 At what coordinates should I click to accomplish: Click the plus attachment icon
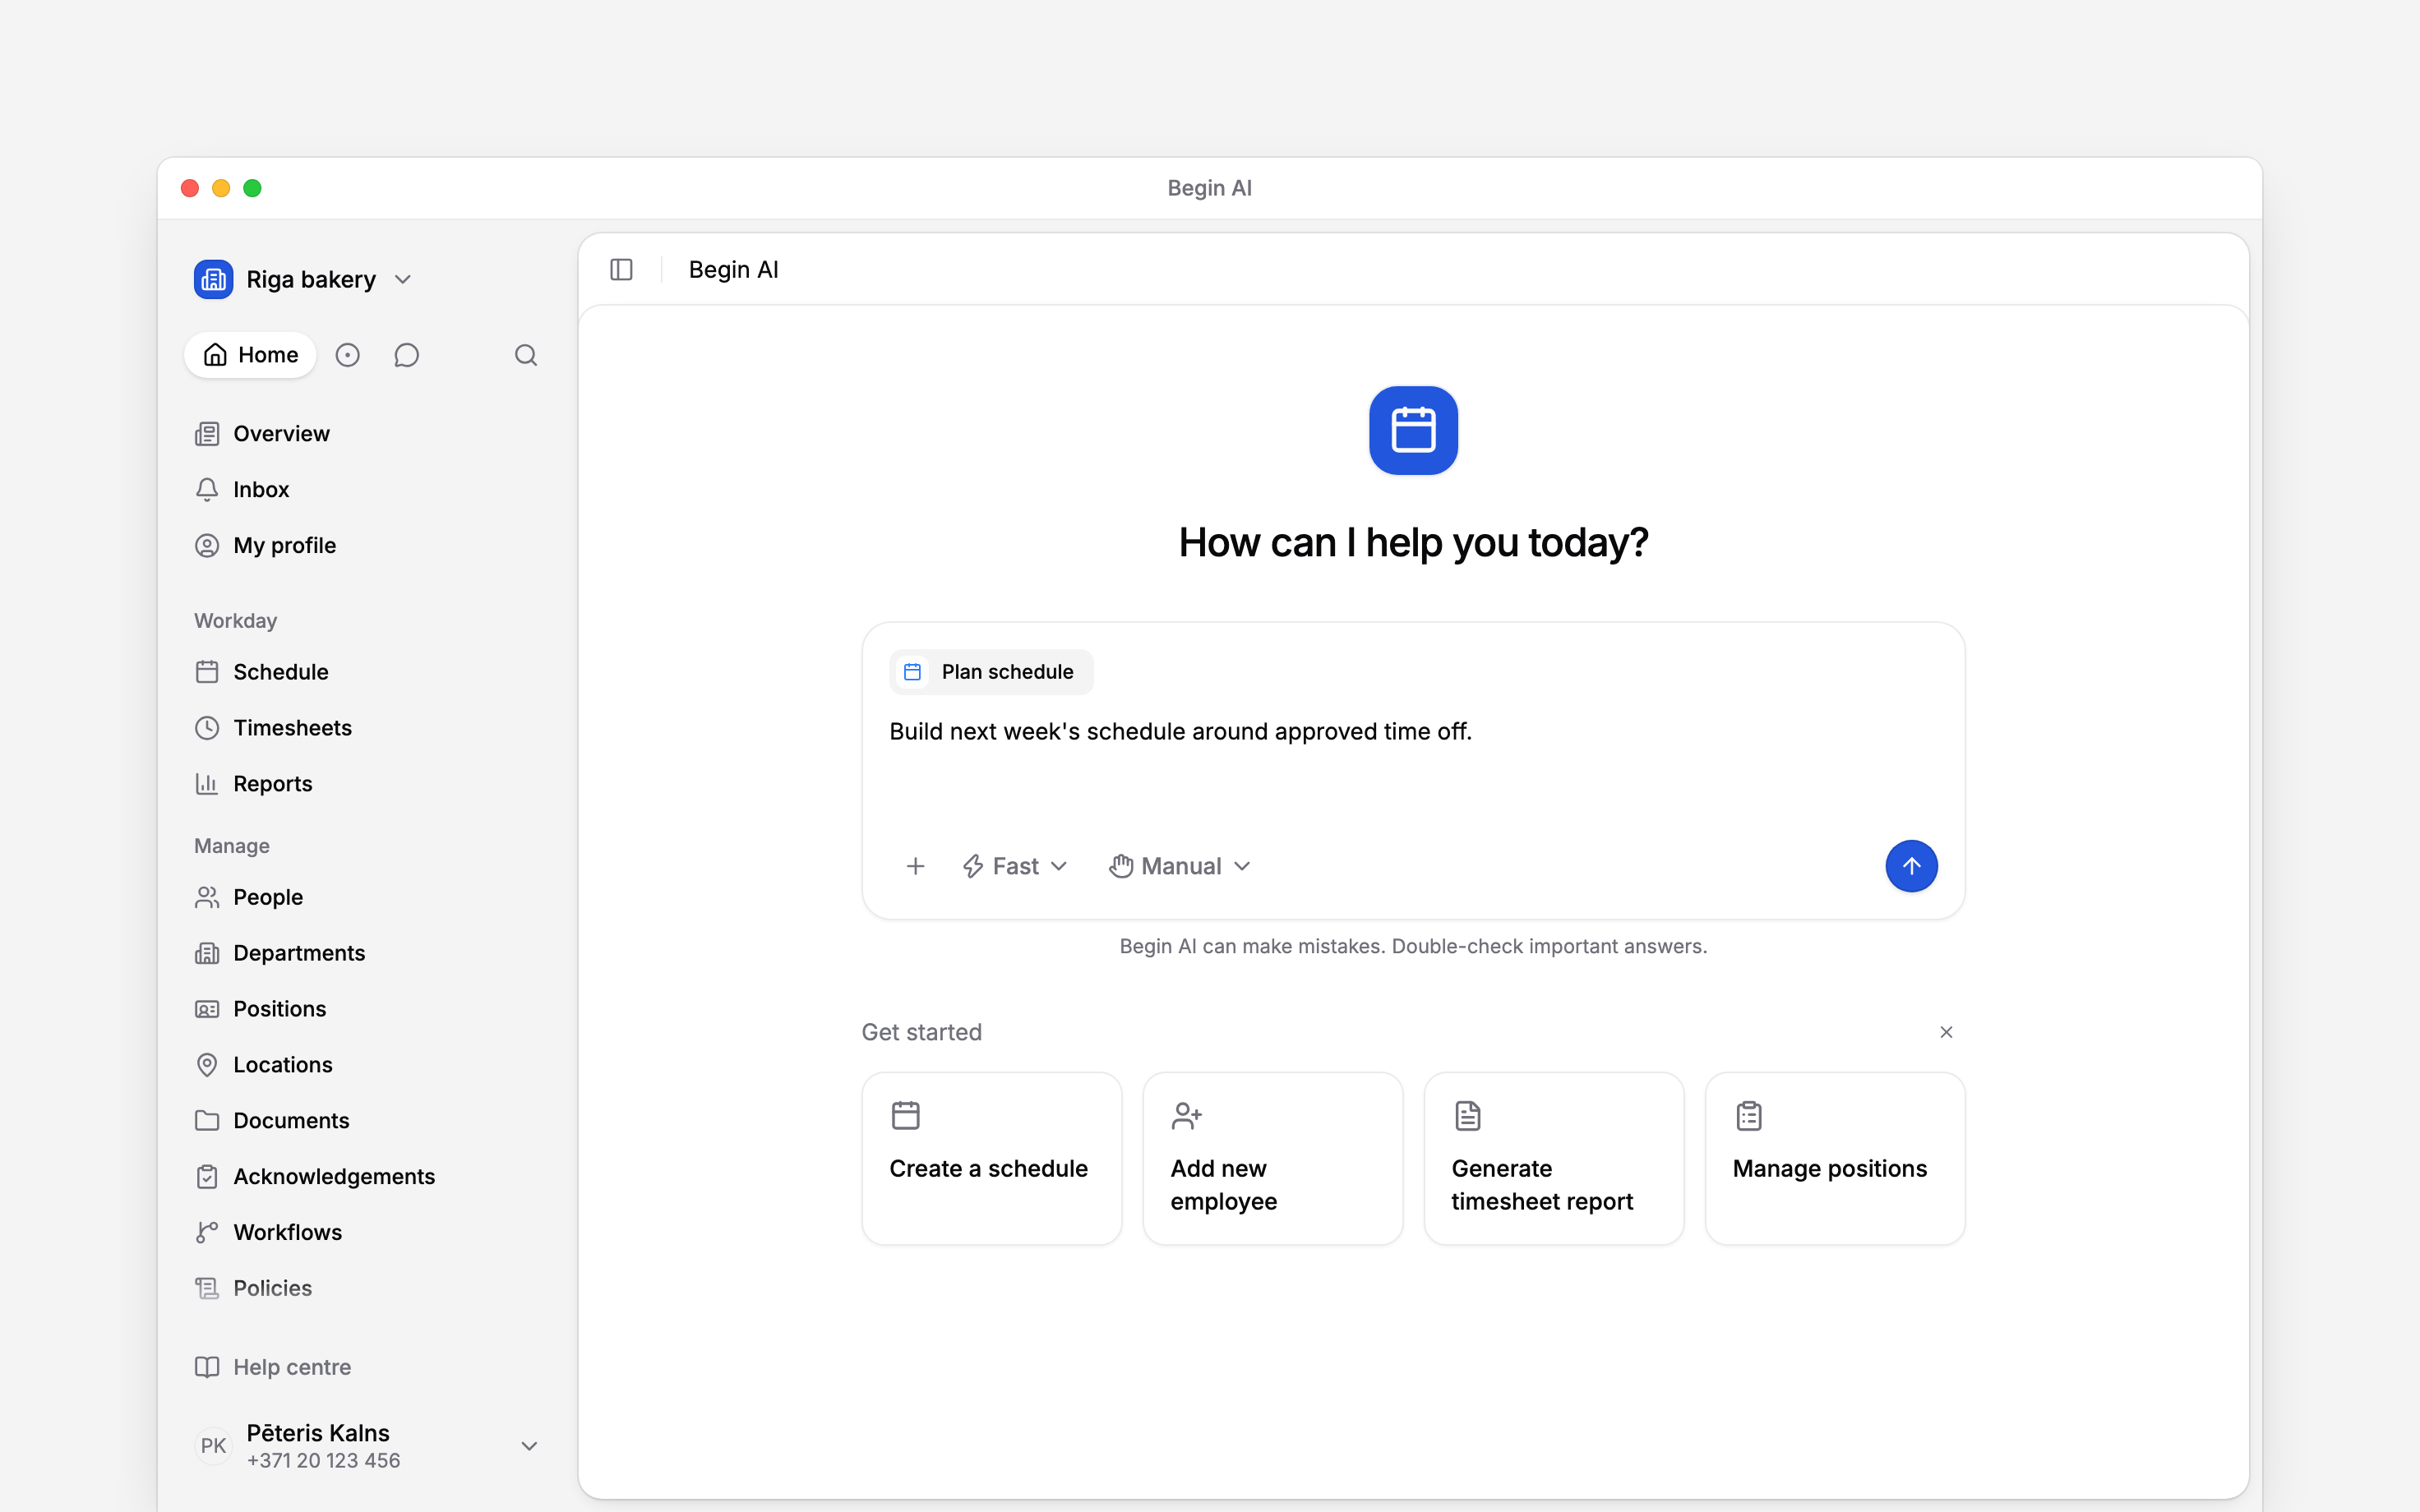tap(915, 866)
